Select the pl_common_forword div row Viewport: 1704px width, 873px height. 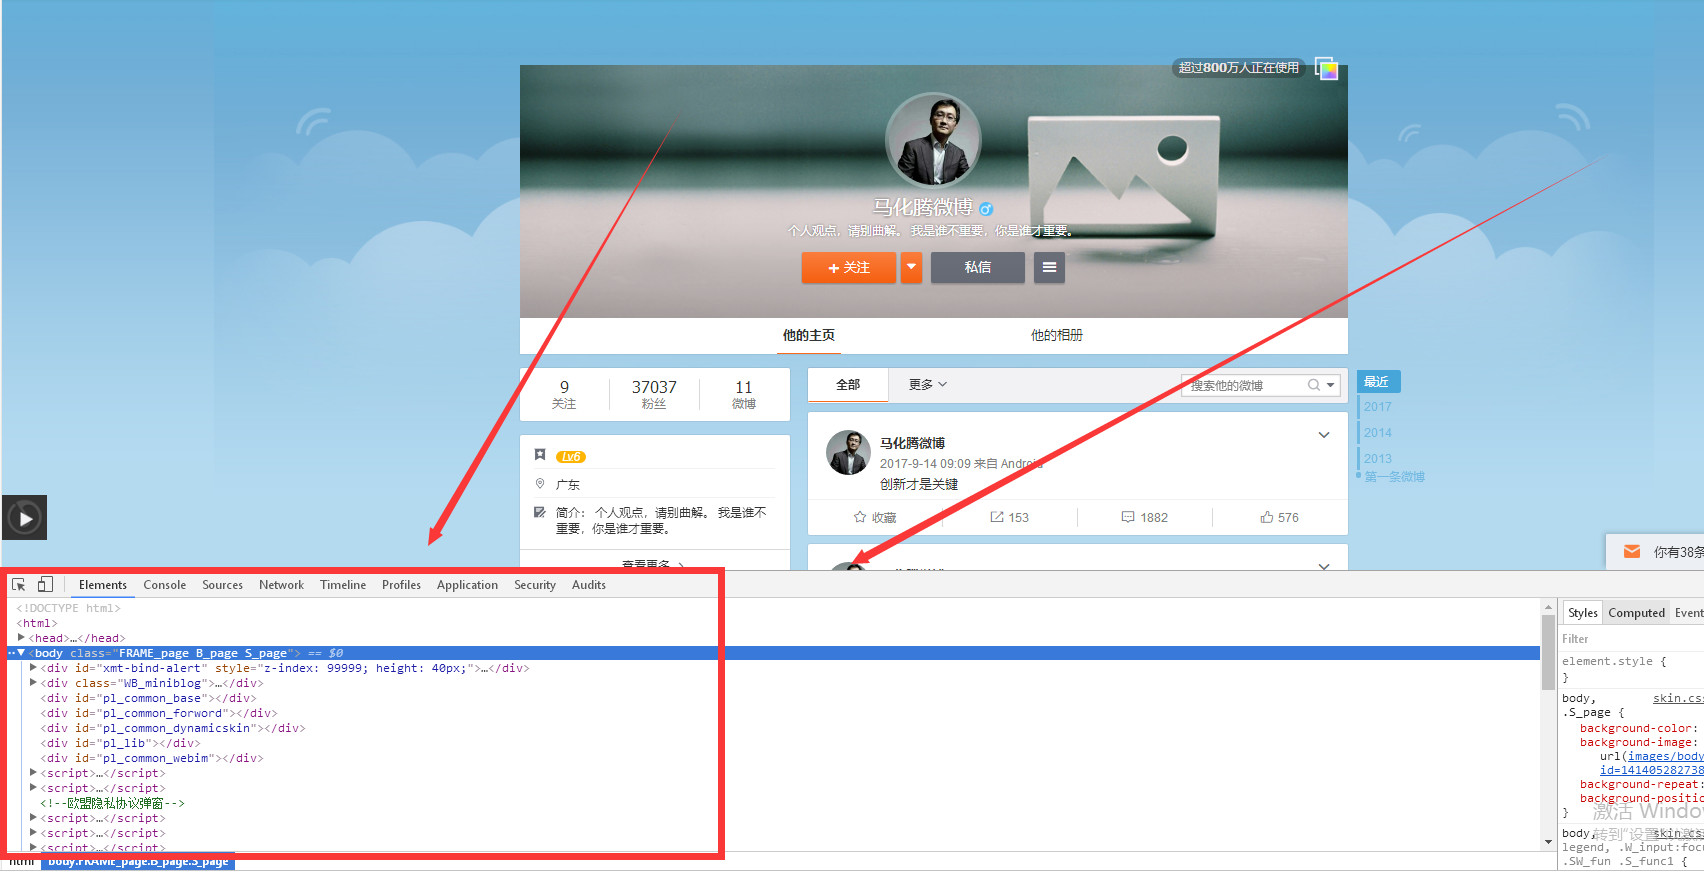(x=159, y=713)
